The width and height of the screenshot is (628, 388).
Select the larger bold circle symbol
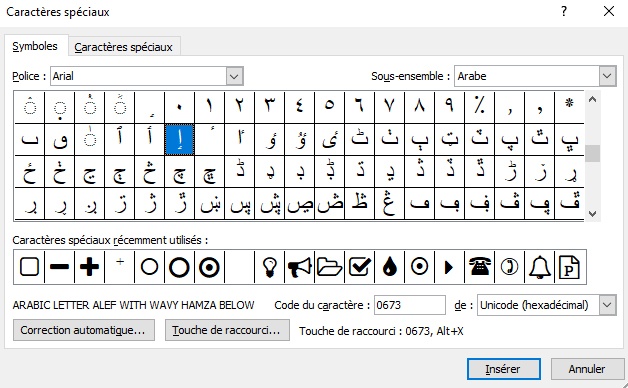pos(179,267)
